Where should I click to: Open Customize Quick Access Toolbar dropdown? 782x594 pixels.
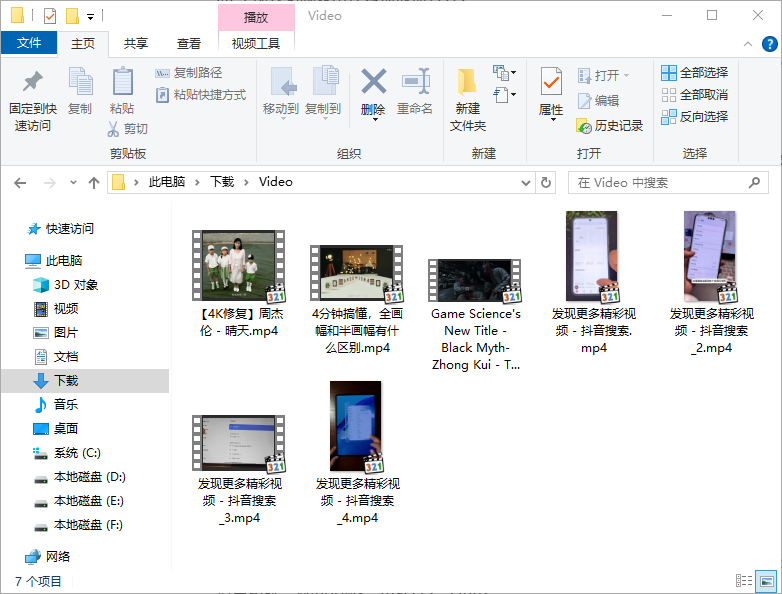click(x=90, y=17)
